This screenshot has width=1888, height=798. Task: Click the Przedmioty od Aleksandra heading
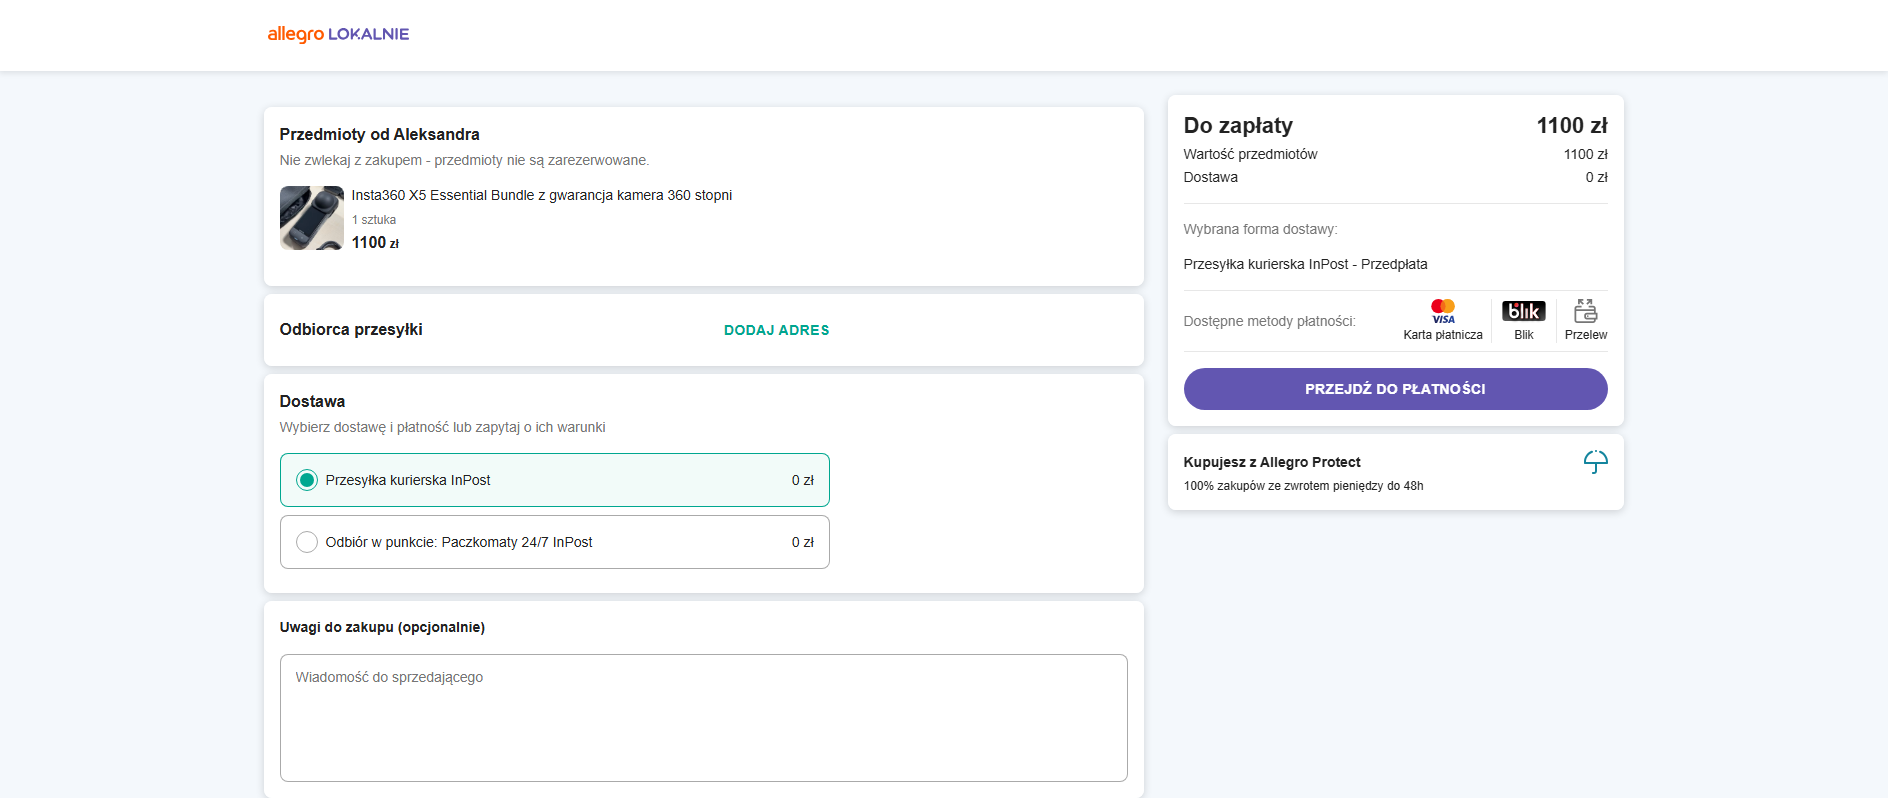[x=379, y=134]
